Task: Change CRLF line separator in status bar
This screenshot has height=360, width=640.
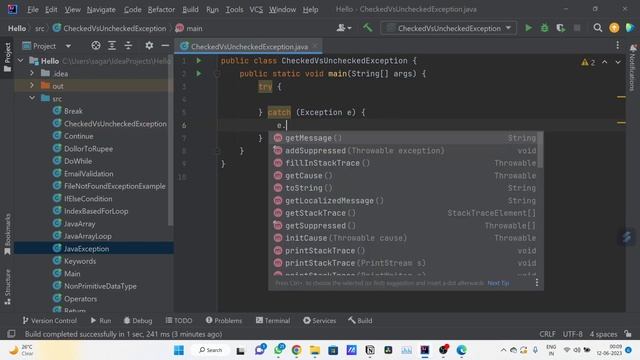Action: pyautogui.click(x=547, y=334)
